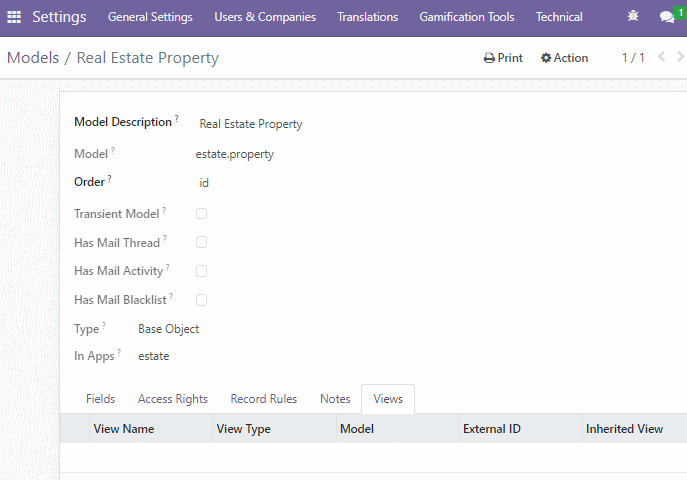Open the Record Rules tab

pos(264,399)
